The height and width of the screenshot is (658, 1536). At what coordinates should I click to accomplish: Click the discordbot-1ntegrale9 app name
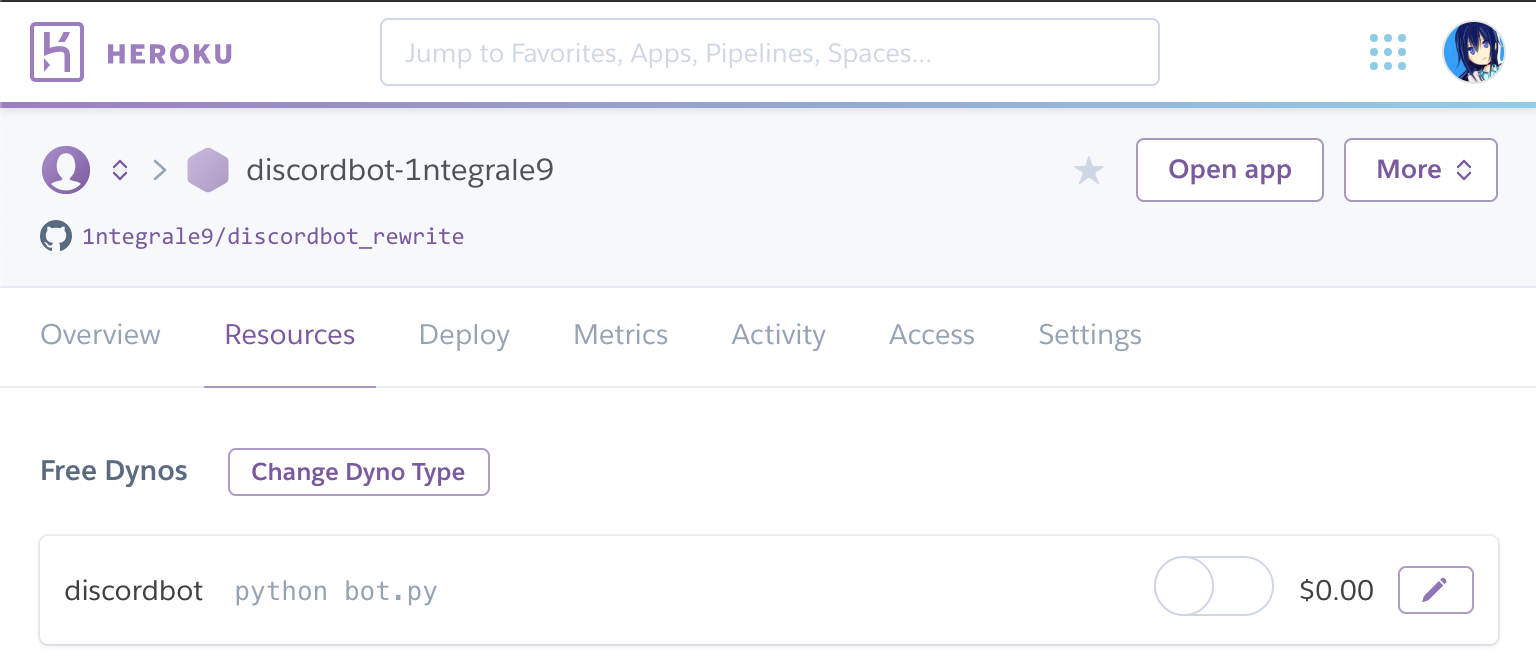400,170
